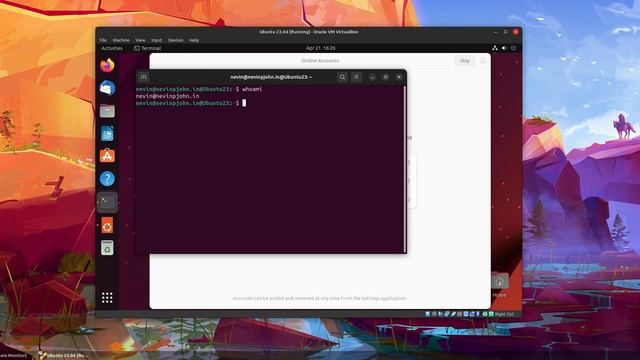
Task: Open the clock showing Apr 21 16:26
Action: pyautogui.click(x=320, y=48)
